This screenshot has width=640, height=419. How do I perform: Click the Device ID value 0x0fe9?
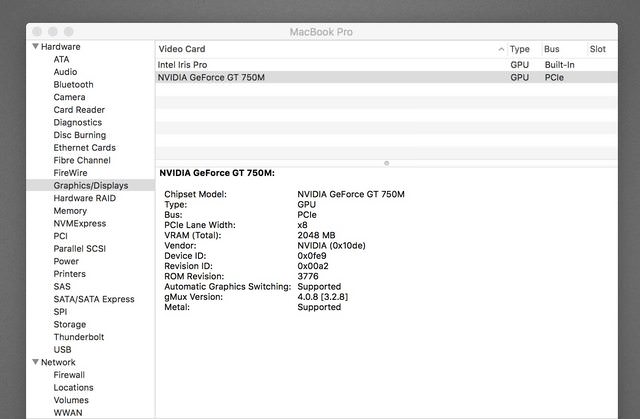click(311, 256)
